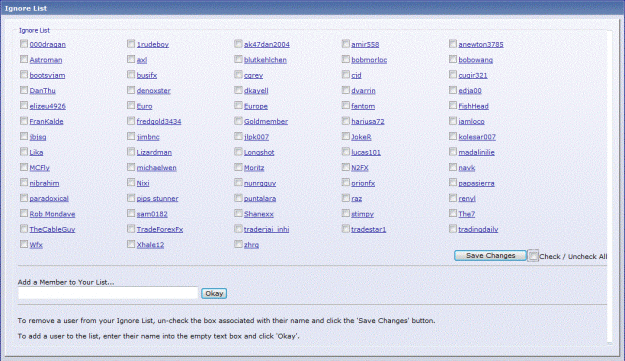Select the checkbox next to amir558
625x361 pixels.
pos(346,44)
